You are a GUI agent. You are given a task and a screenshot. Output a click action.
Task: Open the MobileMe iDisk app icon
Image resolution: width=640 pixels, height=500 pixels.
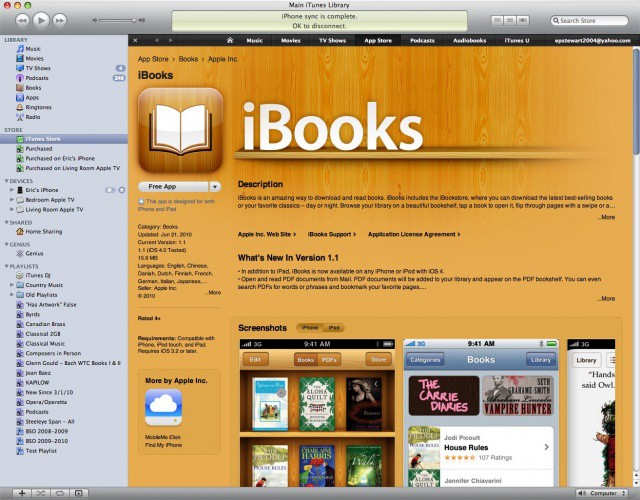click(x=162, y=408)
